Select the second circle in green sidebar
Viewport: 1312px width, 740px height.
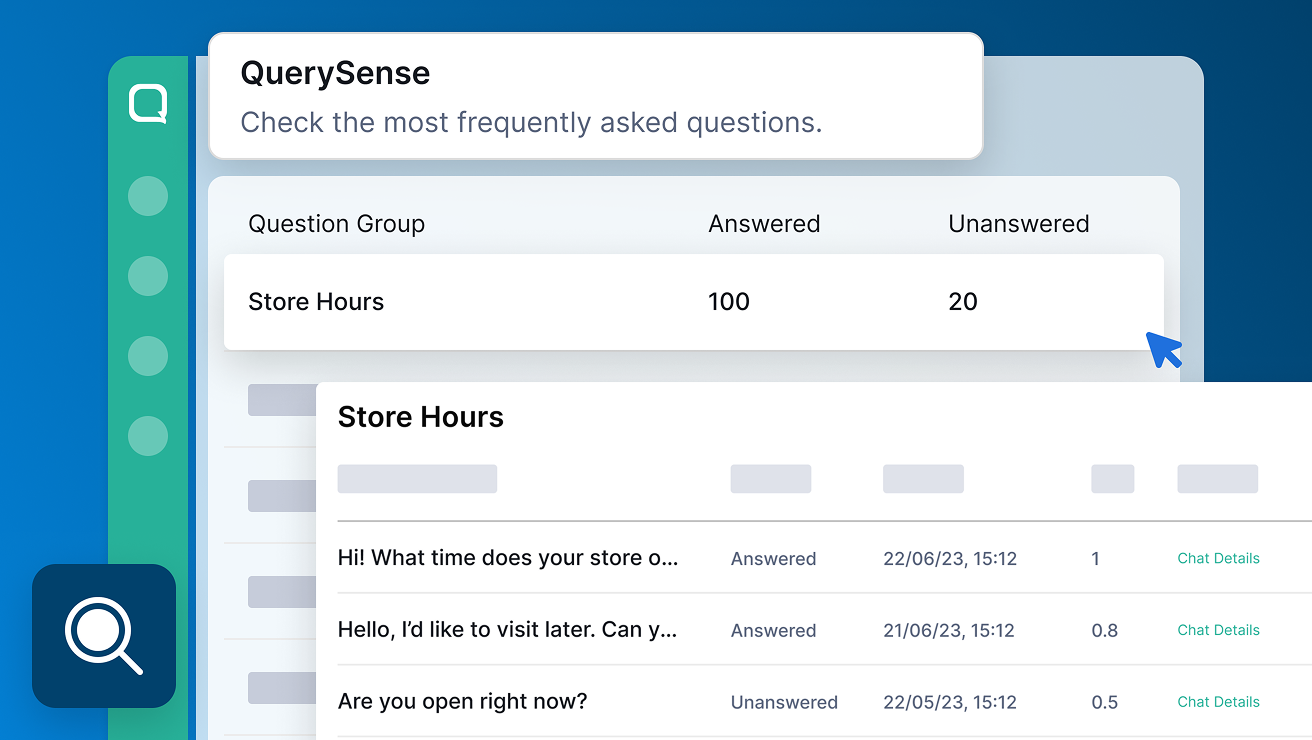coord(148,276)
